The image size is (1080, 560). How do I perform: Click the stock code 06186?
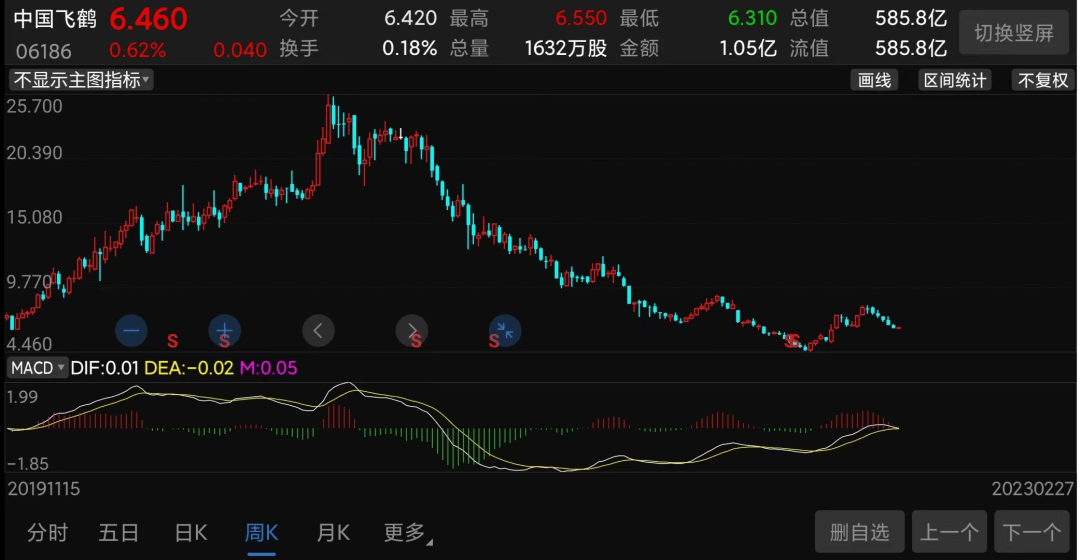coord(43,51)
